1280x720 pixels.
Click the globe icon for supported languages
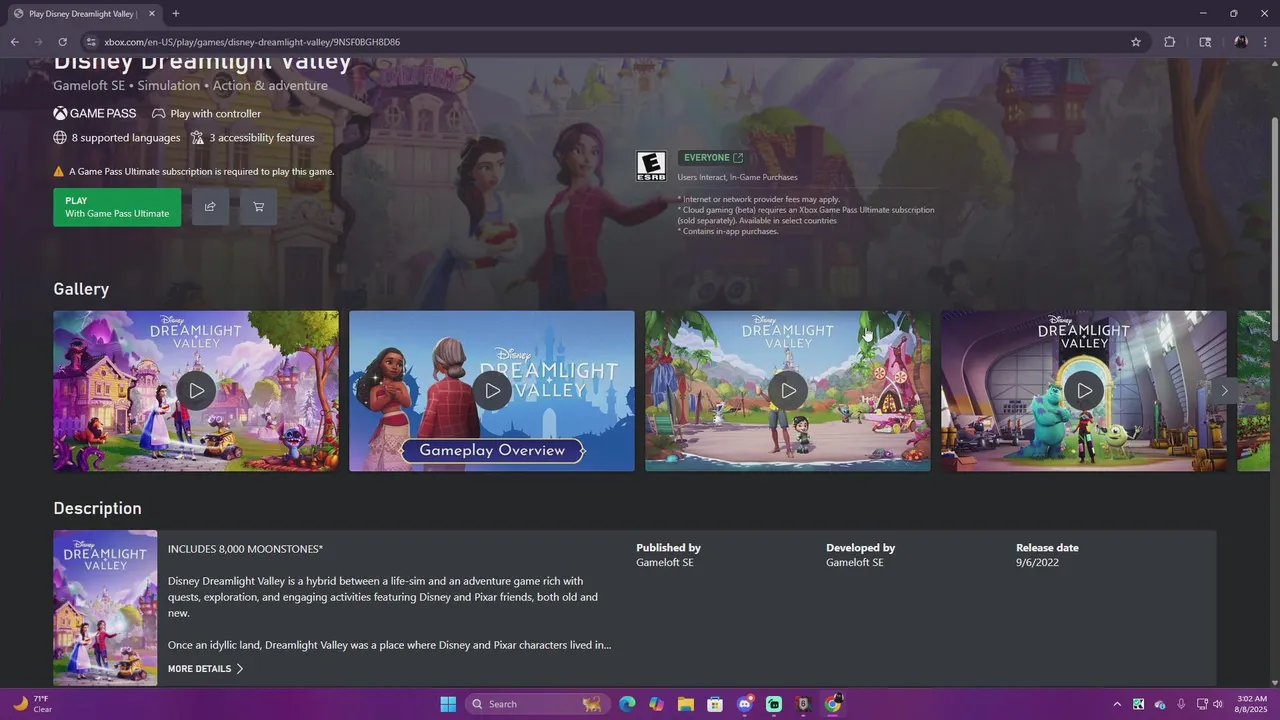click(60, 138)
